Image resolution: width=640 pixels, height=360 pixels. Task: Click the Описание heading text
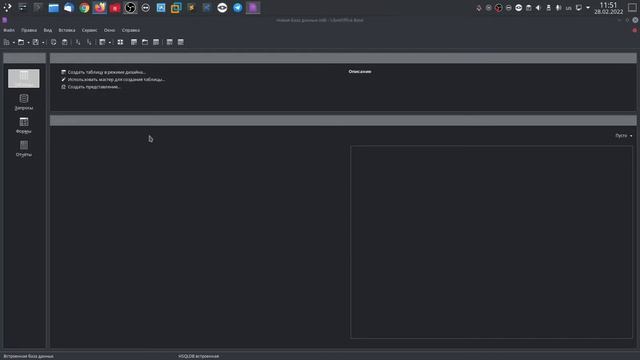360,71
